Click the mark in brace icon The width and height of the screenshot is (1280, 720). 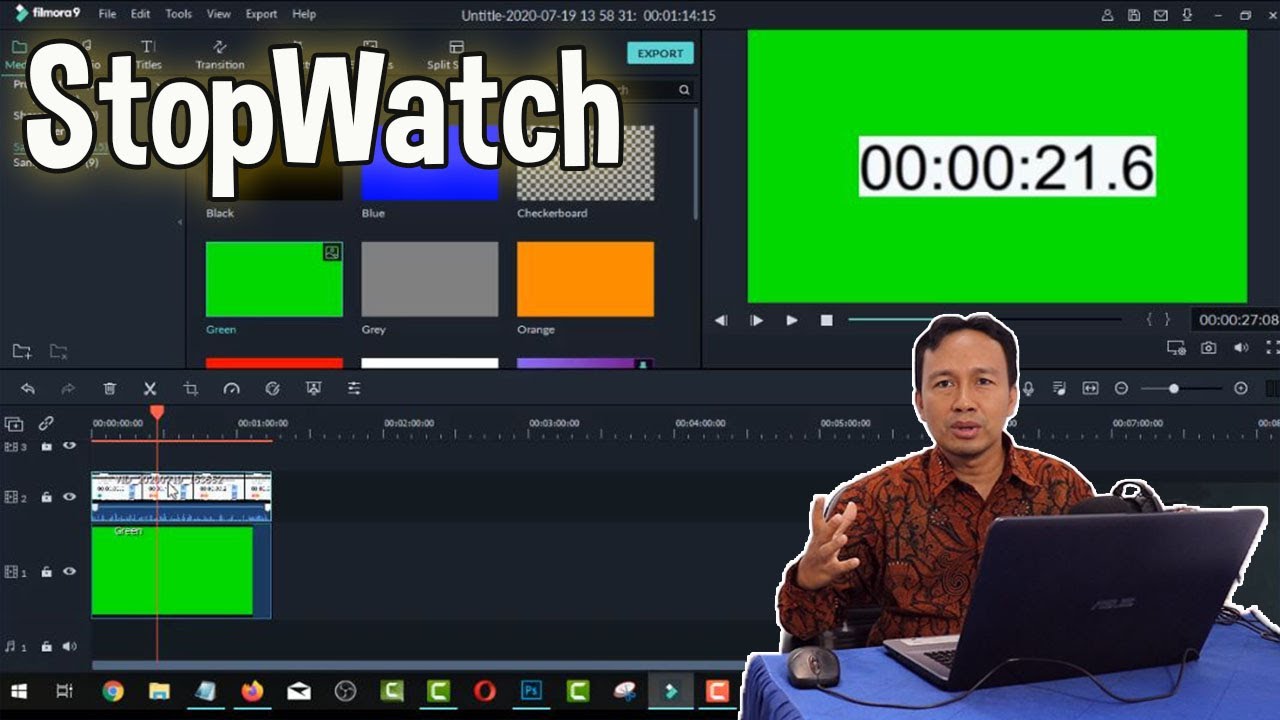click(x=1150, y=320)
